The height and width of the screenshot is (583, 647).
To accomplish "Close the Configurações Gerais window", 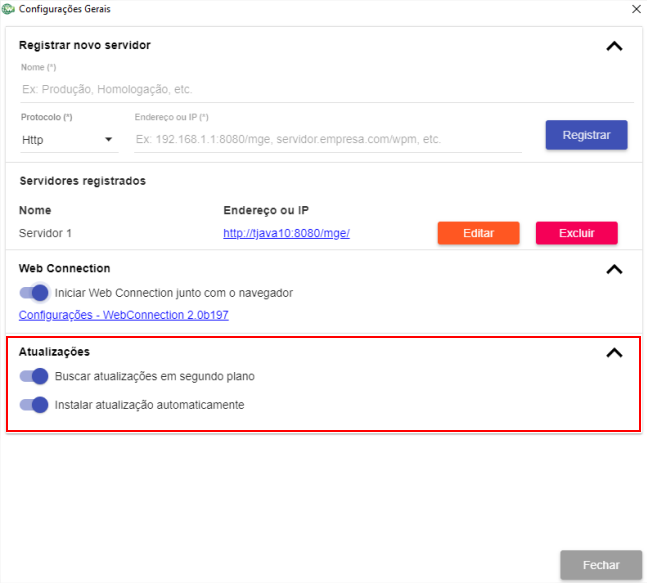I will (x=636, y=9).
